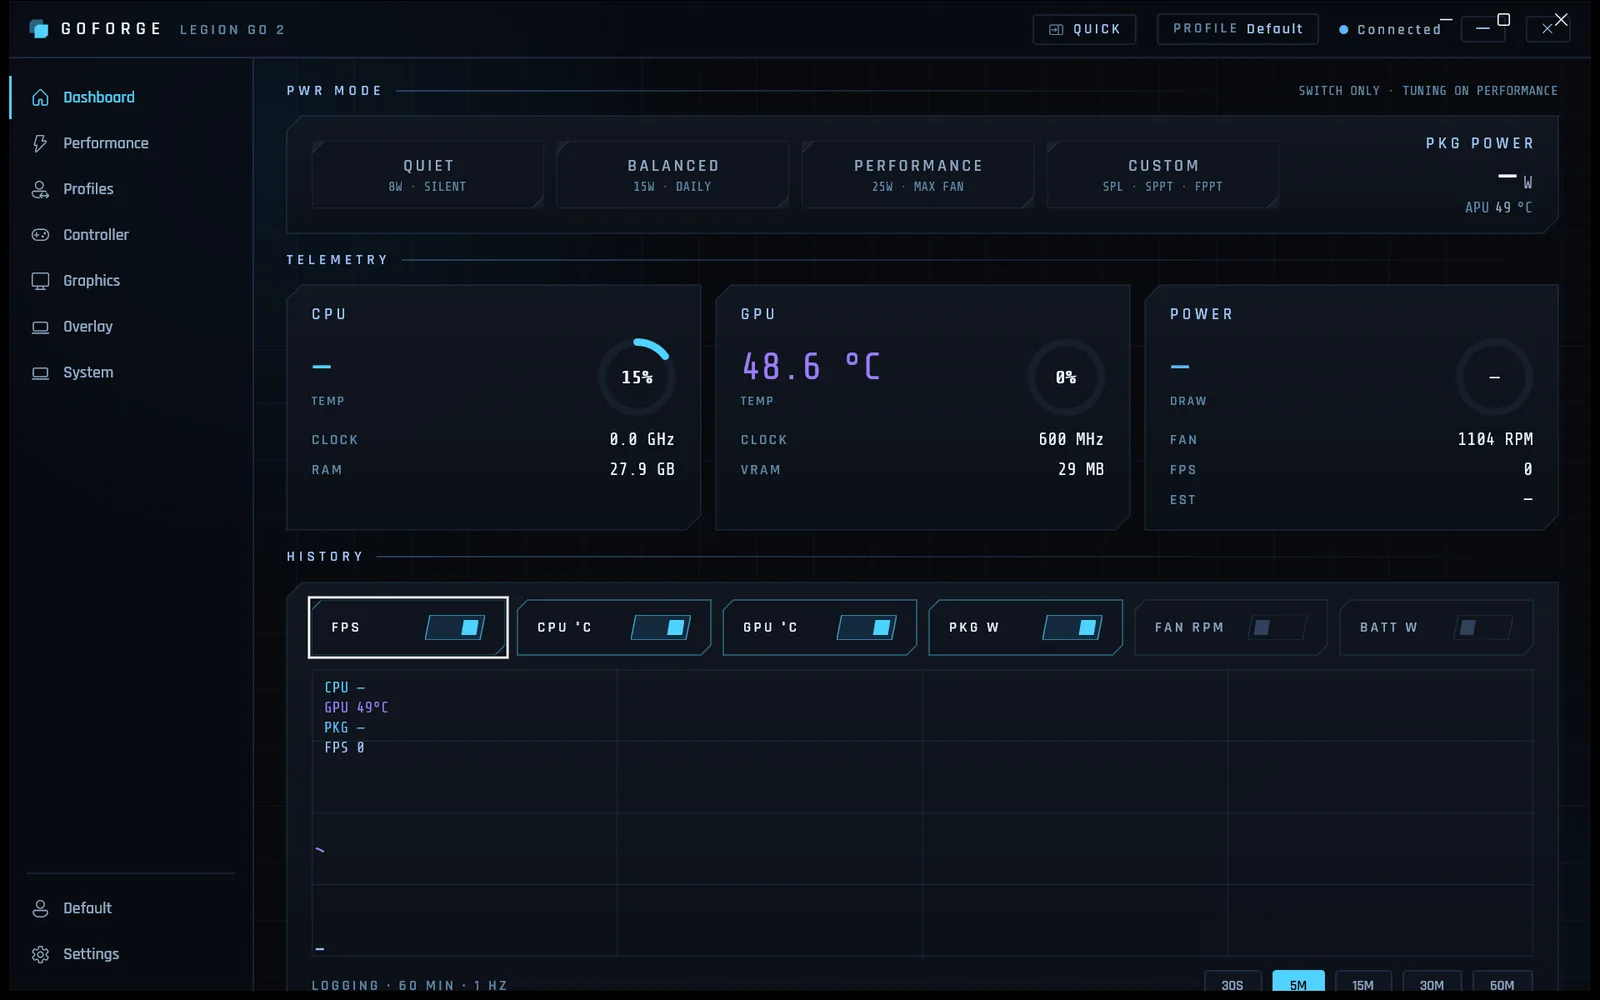The width and height of the screenshot is (1600, 1000).
Task: Click the CPU usage ring showing 15%
Action: [x=637, y=377]
